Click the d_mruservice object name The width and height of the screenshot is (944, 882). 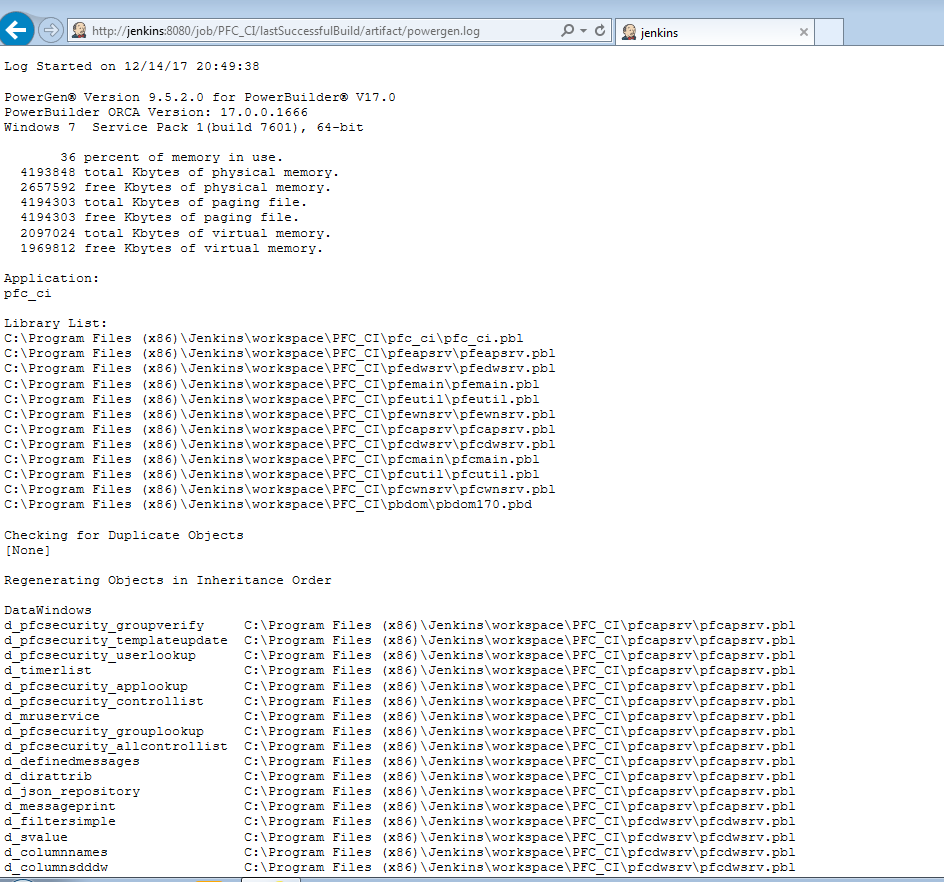[52, 716]
